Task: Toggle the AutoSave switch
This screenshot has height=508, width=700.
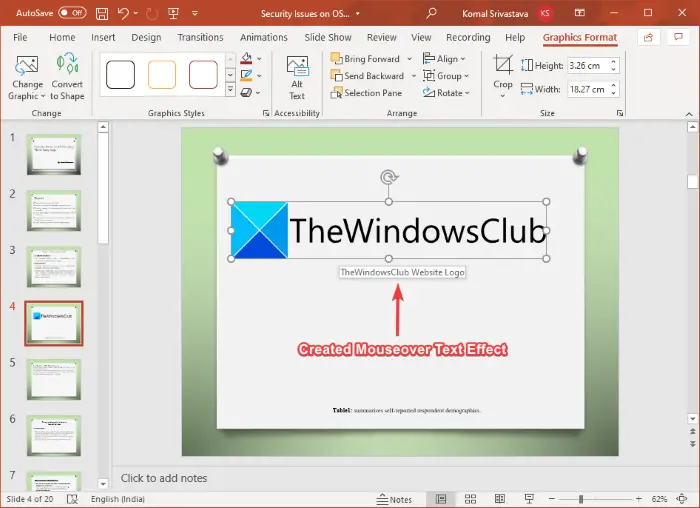Action: coord(72,13)
